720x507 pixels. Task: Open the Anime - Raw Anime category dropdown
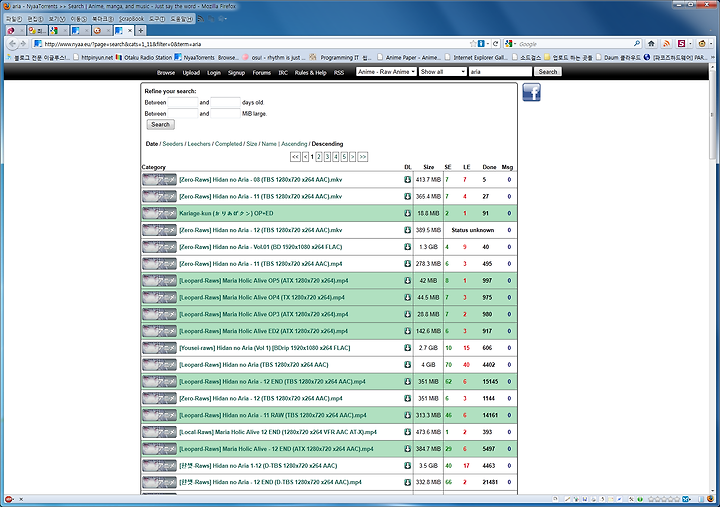386,72
